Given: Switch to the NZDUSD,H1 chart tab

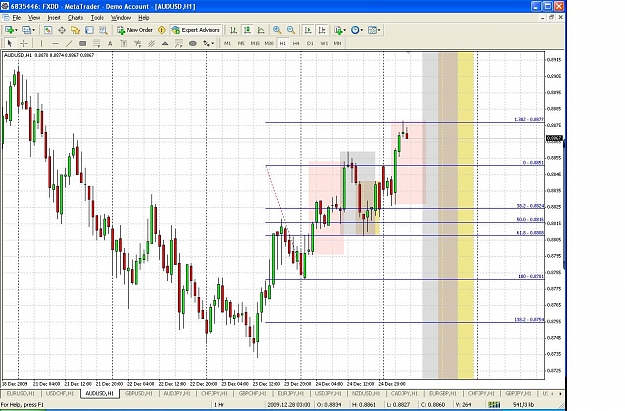Looking at the screenshot, I should [x=366, y=393].
